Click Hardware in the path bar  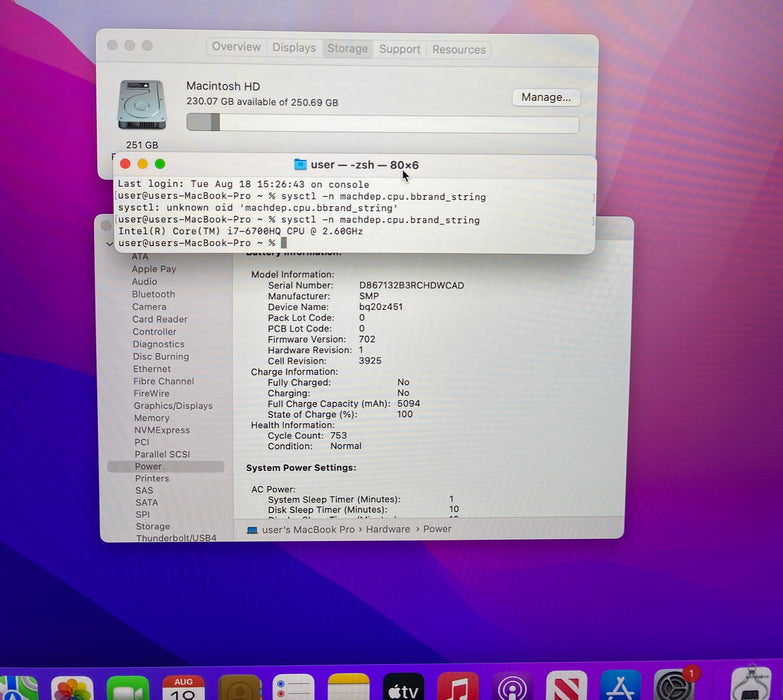(x=388, y=529)
